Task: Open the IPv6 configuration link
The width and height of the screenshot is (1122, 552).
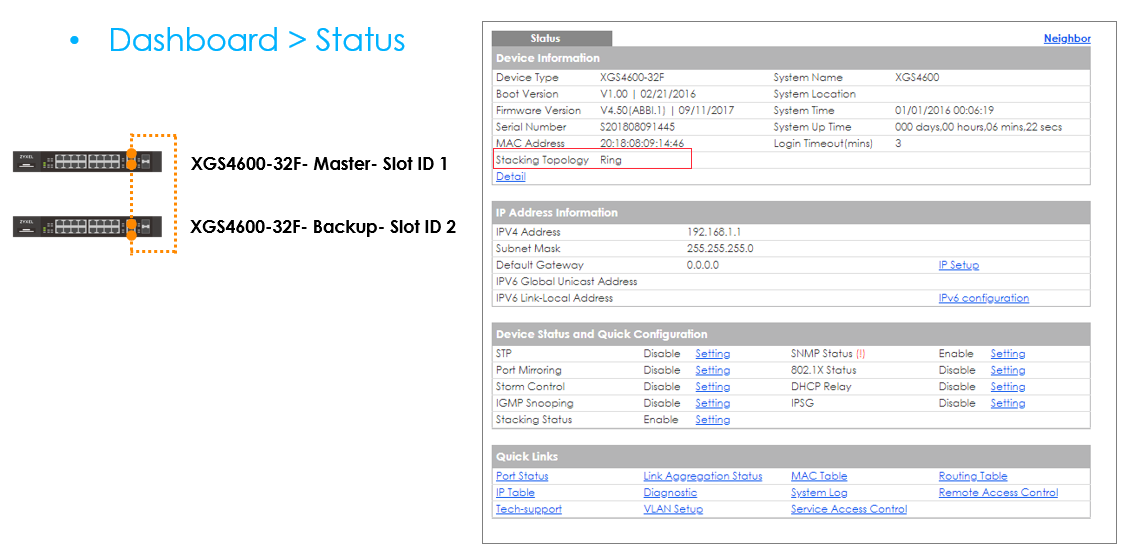Action: (984, 298)
